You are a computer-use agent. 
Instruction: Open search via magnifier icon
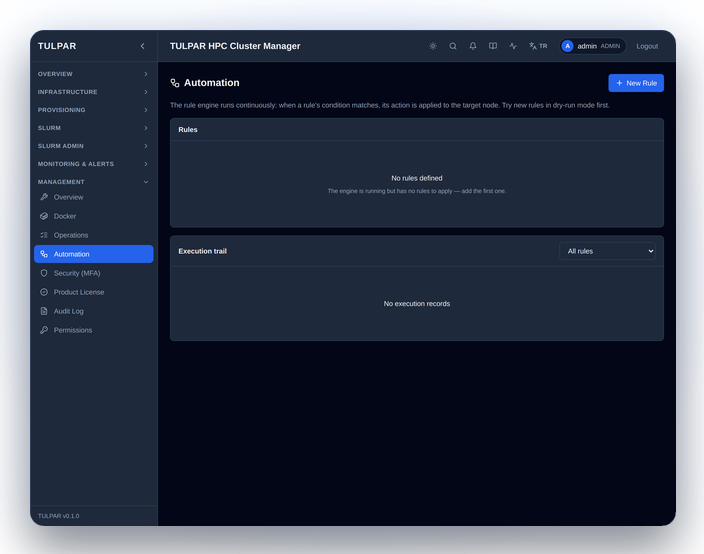click(x=453, y=46)
